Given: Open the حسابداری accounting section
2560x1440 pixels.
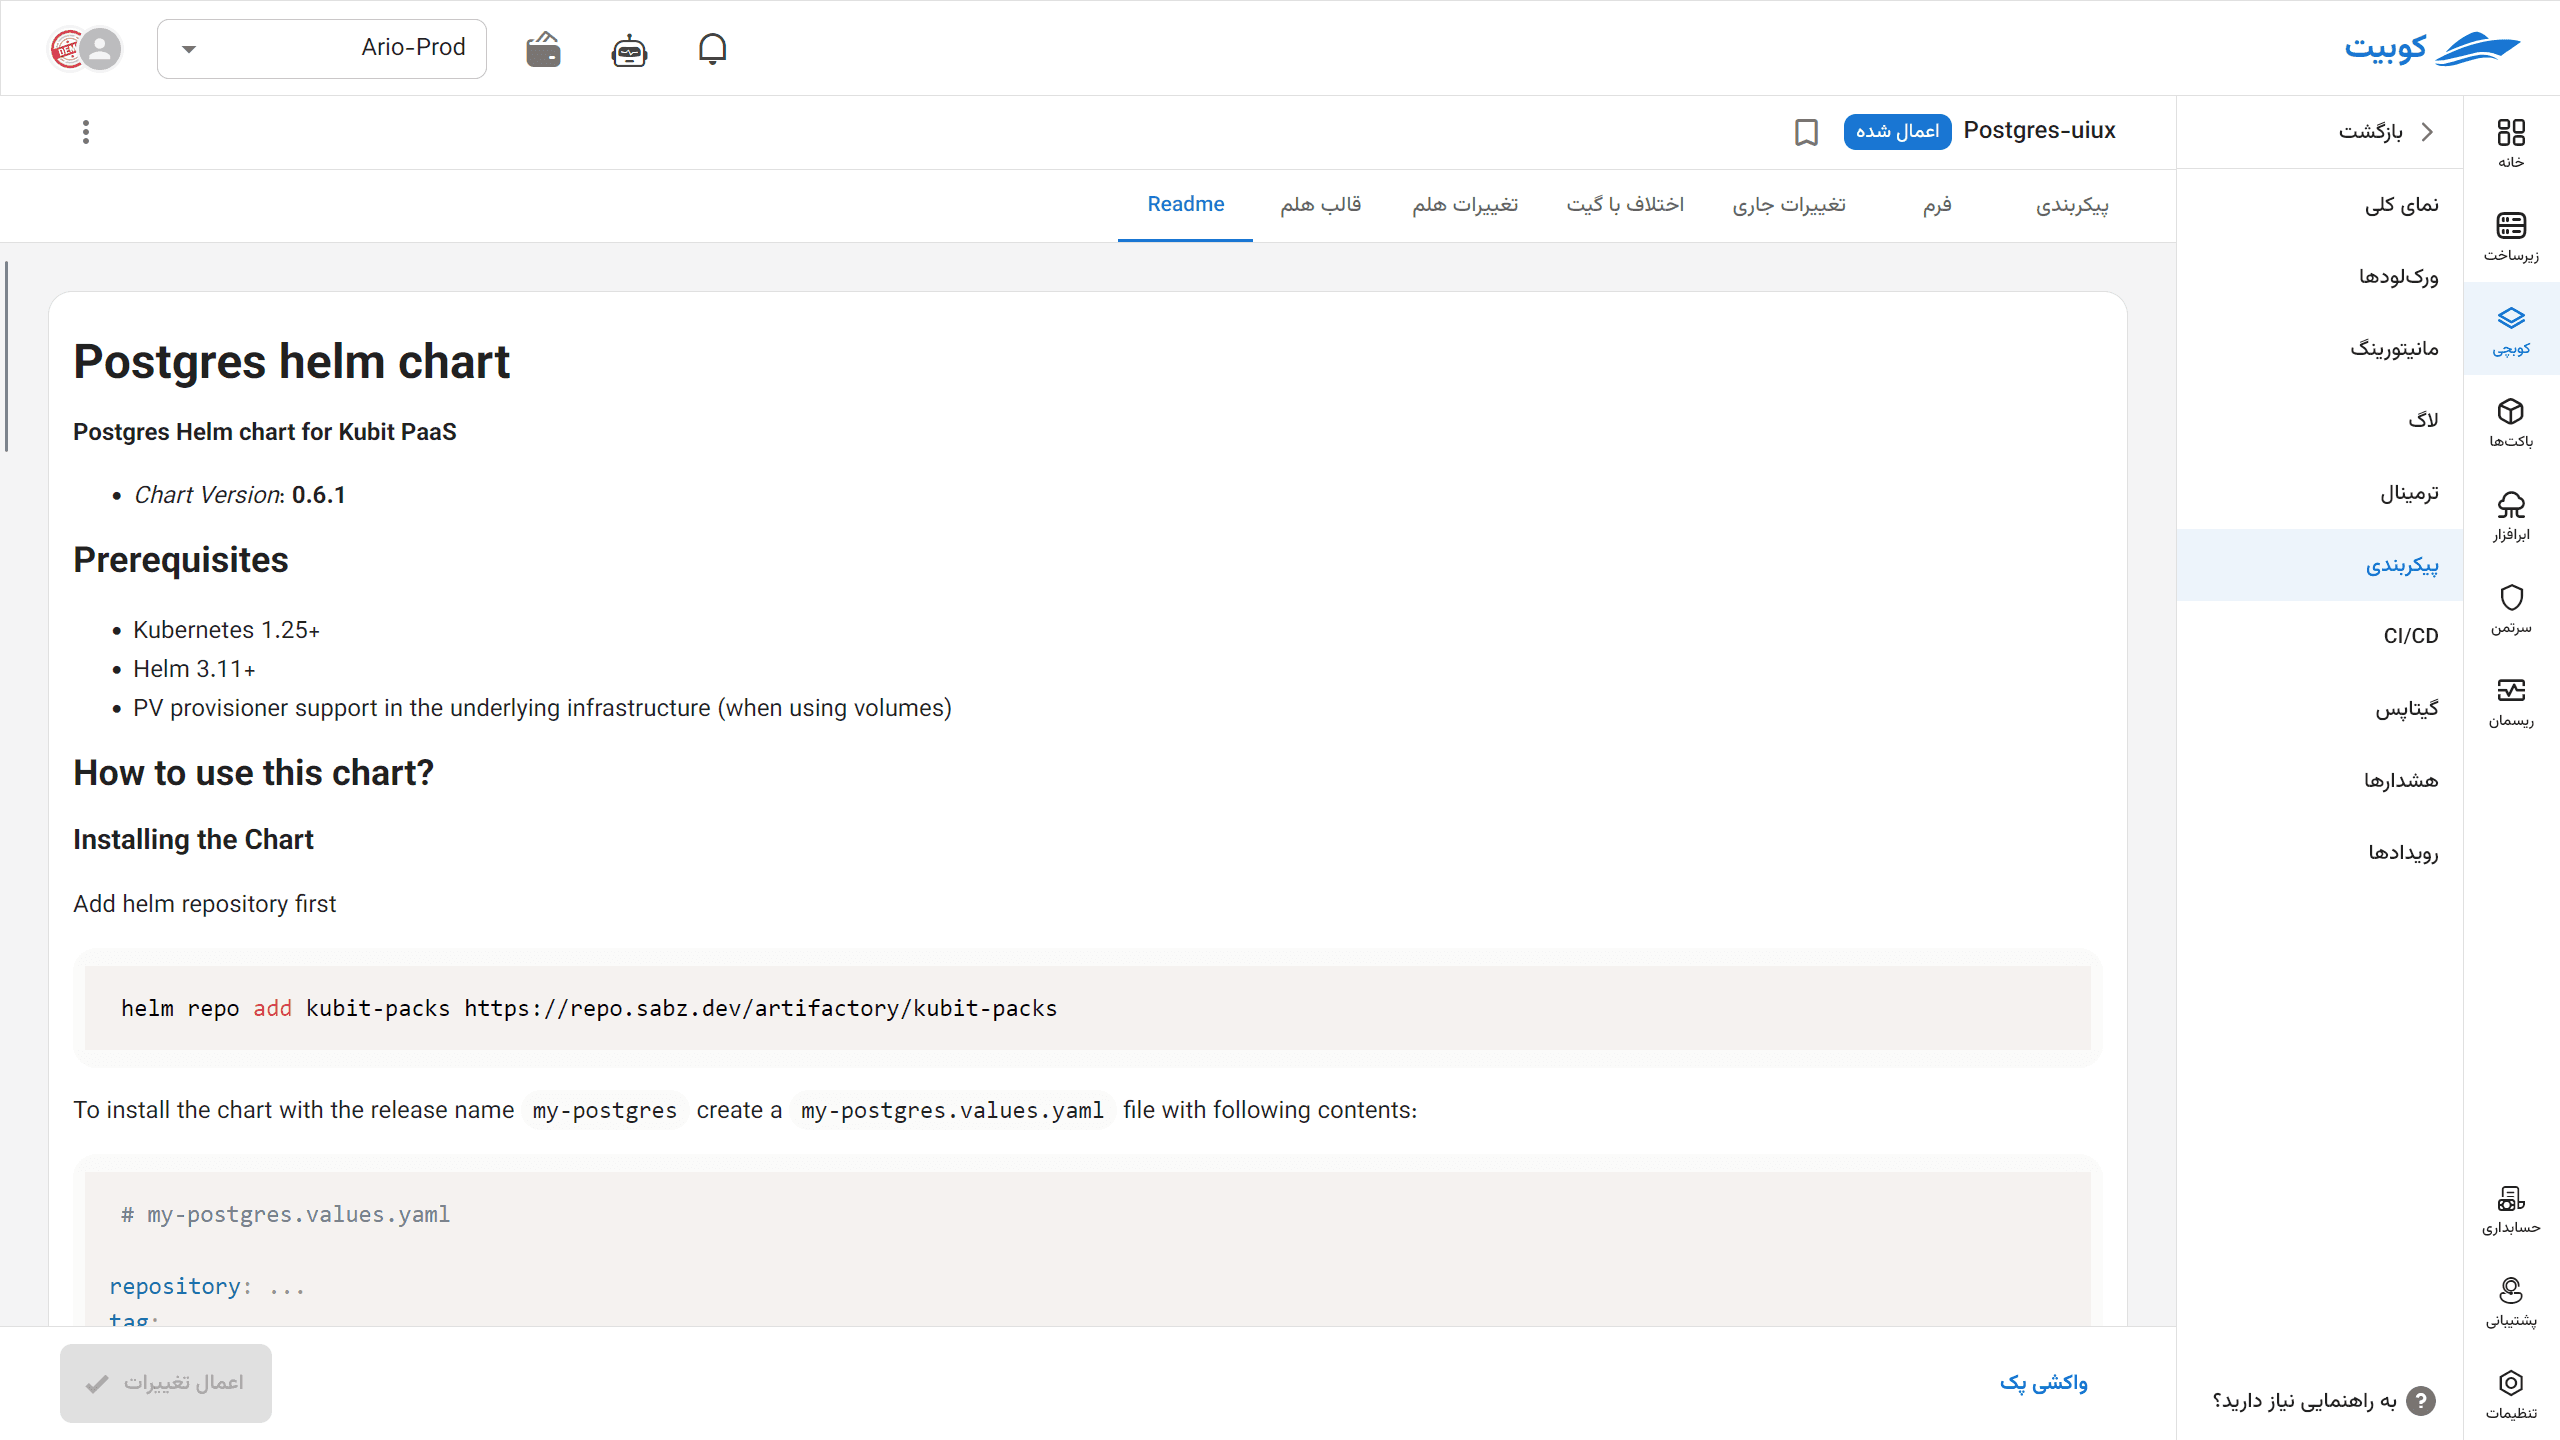Looking at the screenshot, I should (x=2511, y=1208).
